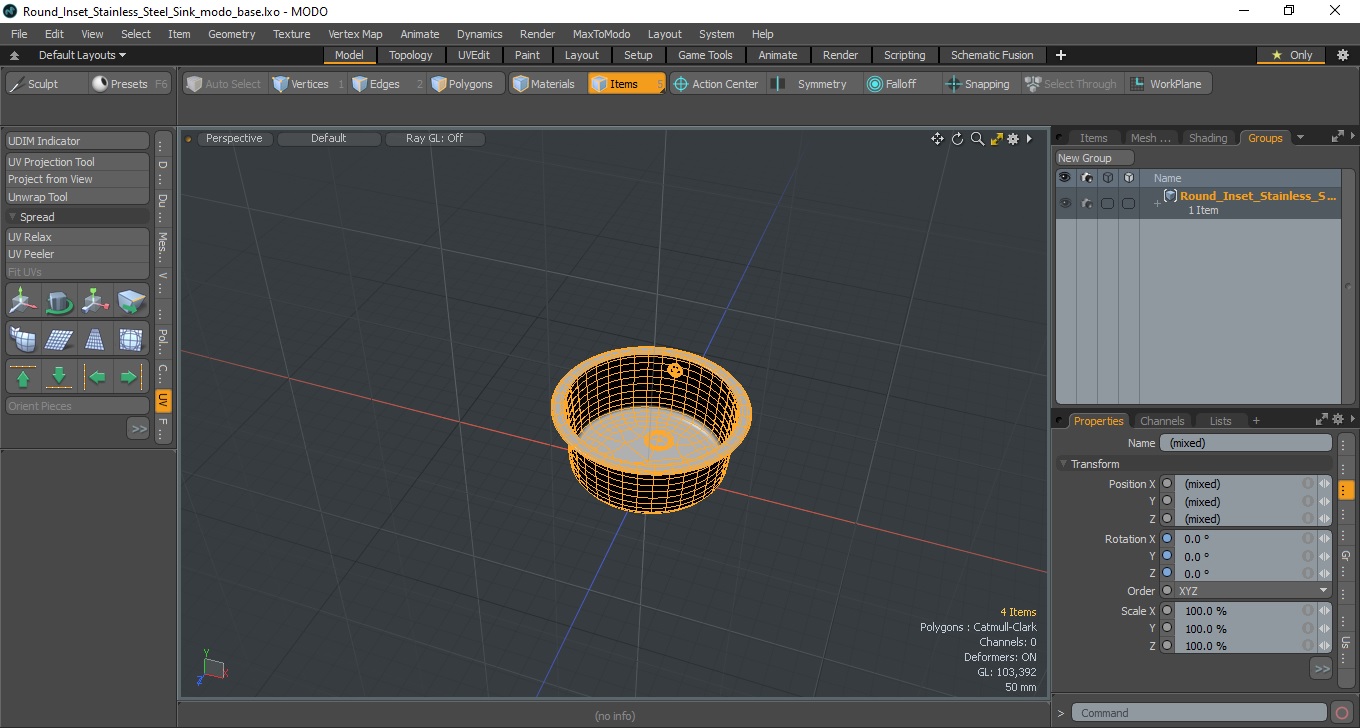Add a new layout tab with plus

click(1061, 55)
